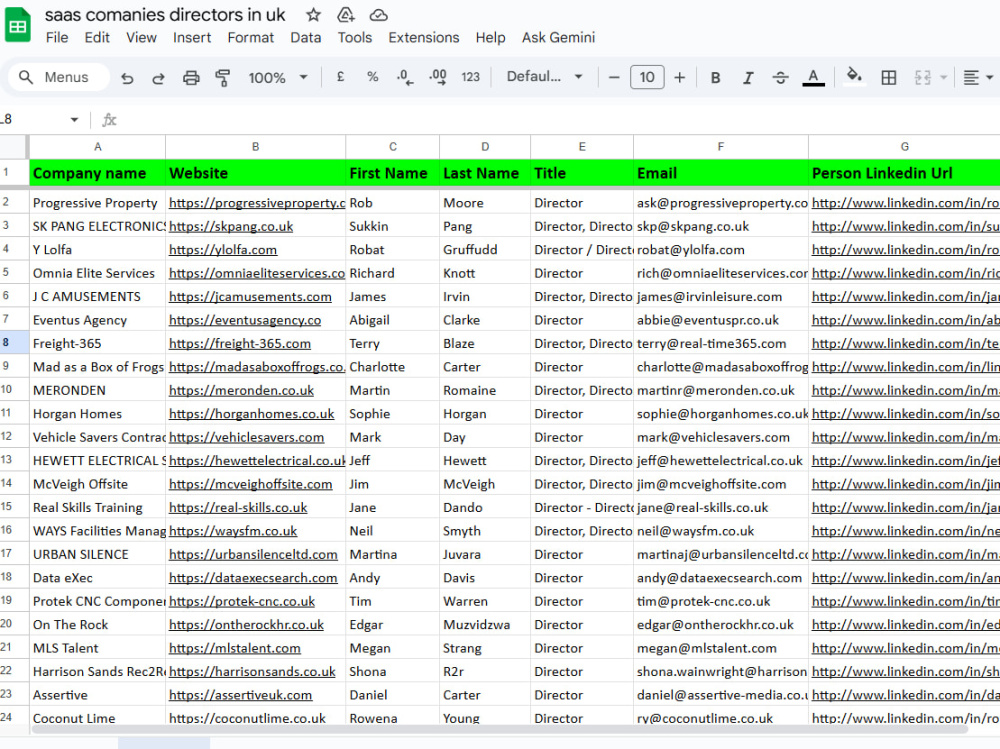
Task: Open font family Default dropdown
Action: [x=545, y=77]
